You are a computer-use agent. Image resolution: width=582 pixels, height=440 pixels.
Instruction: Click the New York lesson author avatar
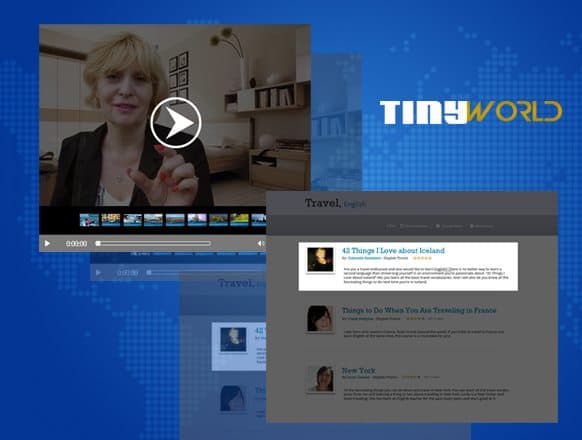pyautogui.click(x=320, y=379)
